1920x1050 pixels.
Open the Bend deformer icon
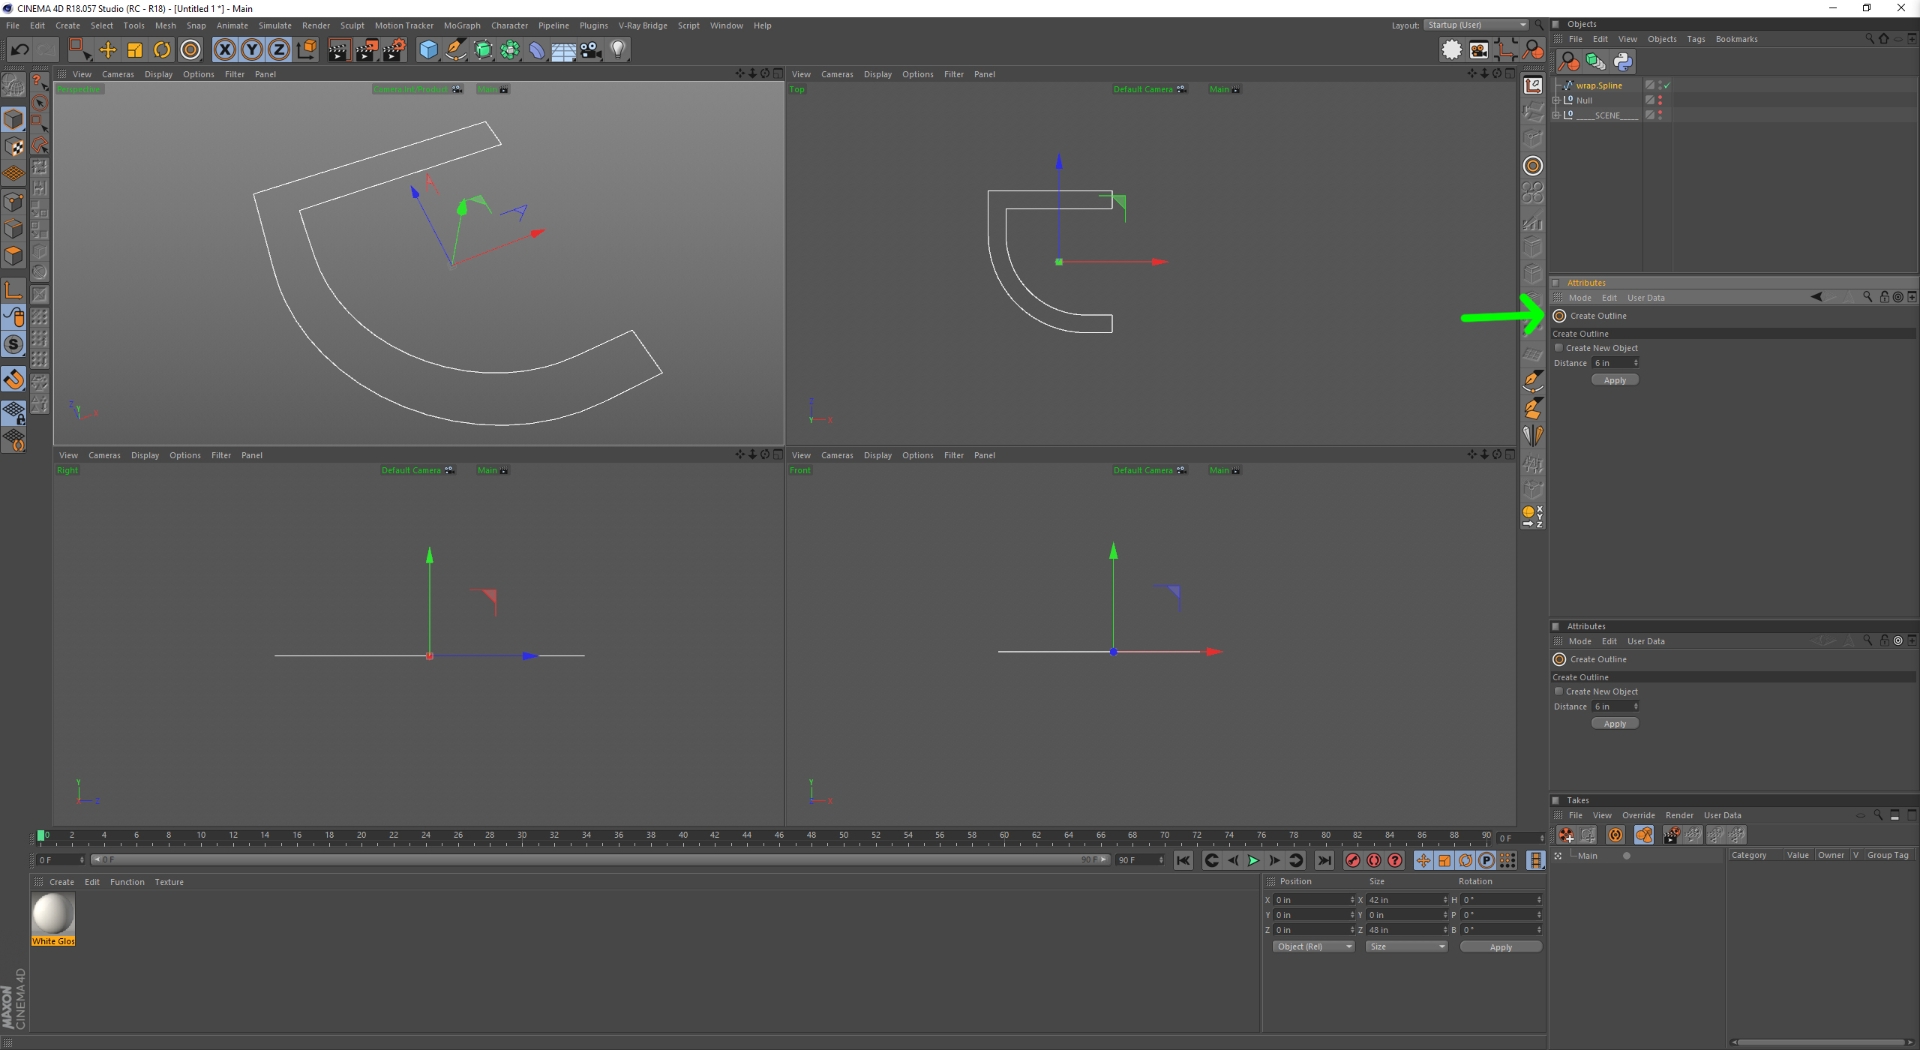tap(537, 49)
